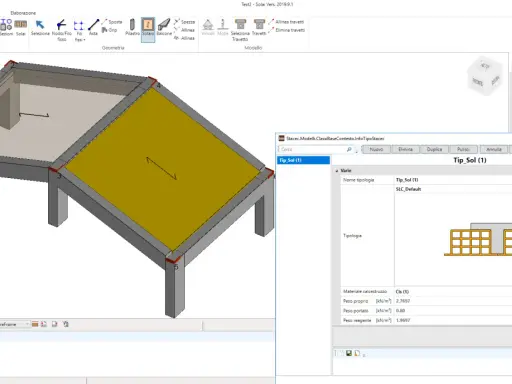Image resolution: width=512 pixels, height=384 pixels.
Task: Open the Fili fissi dropdown tool
Action: 79,30
